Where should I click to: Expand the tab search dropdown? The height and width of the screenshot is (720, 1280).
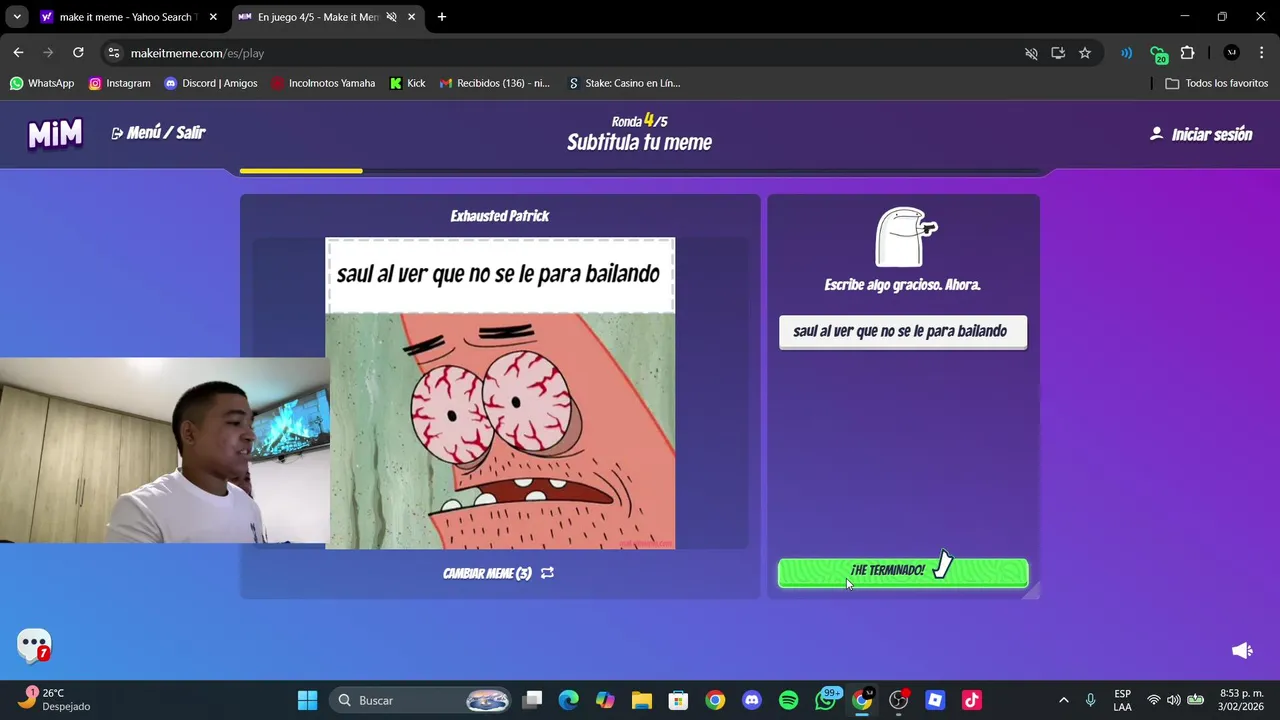point(16,17)
